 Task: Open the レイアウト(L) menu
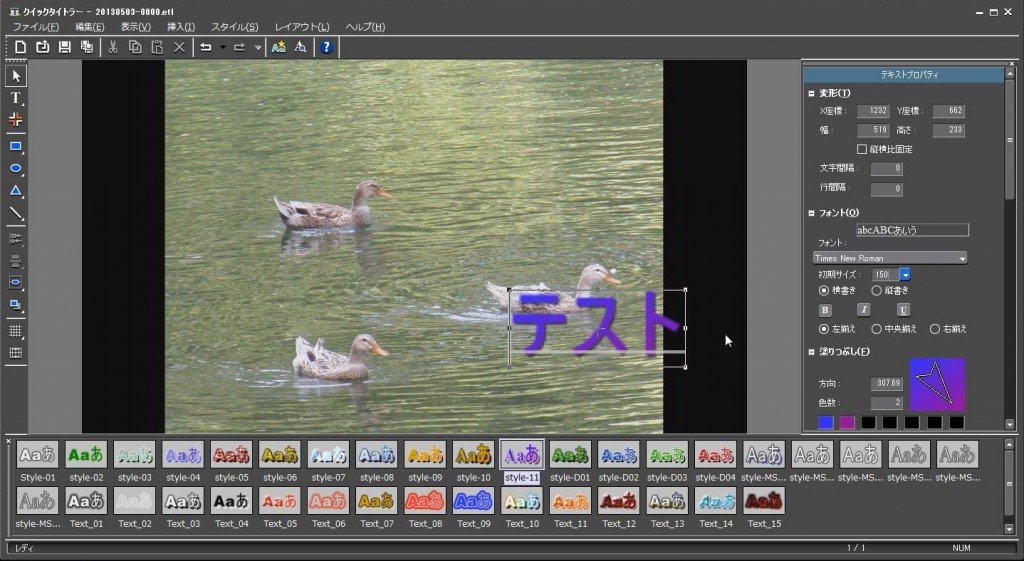(x=302, y=27)
